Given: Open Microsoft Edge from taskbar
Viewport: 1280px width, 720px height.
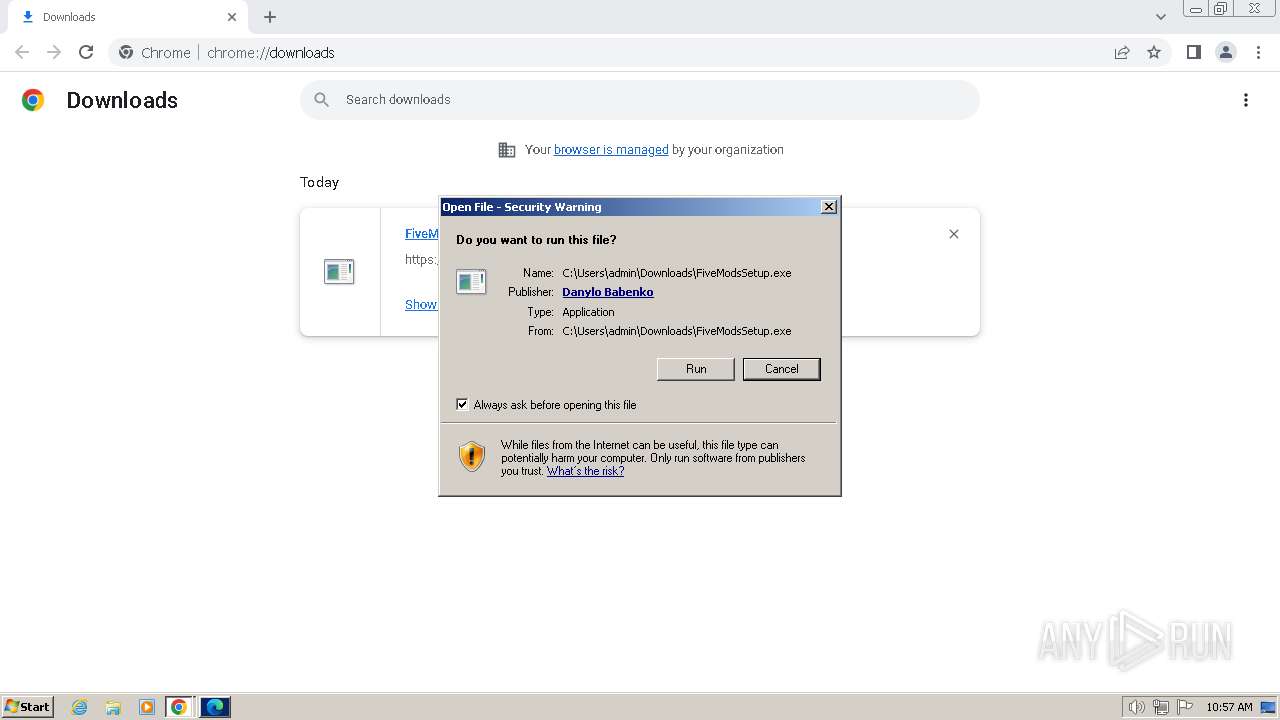Looking at the screenshot, I should coord(215,707).
